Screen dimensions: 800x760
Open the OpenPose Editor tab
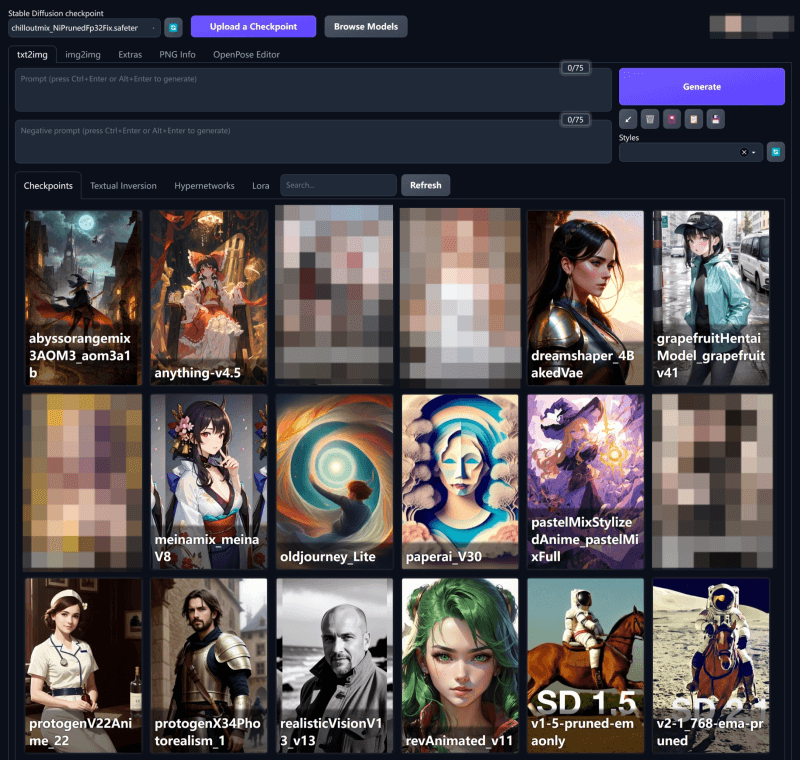pyautogui.click(x=246, y=54)
